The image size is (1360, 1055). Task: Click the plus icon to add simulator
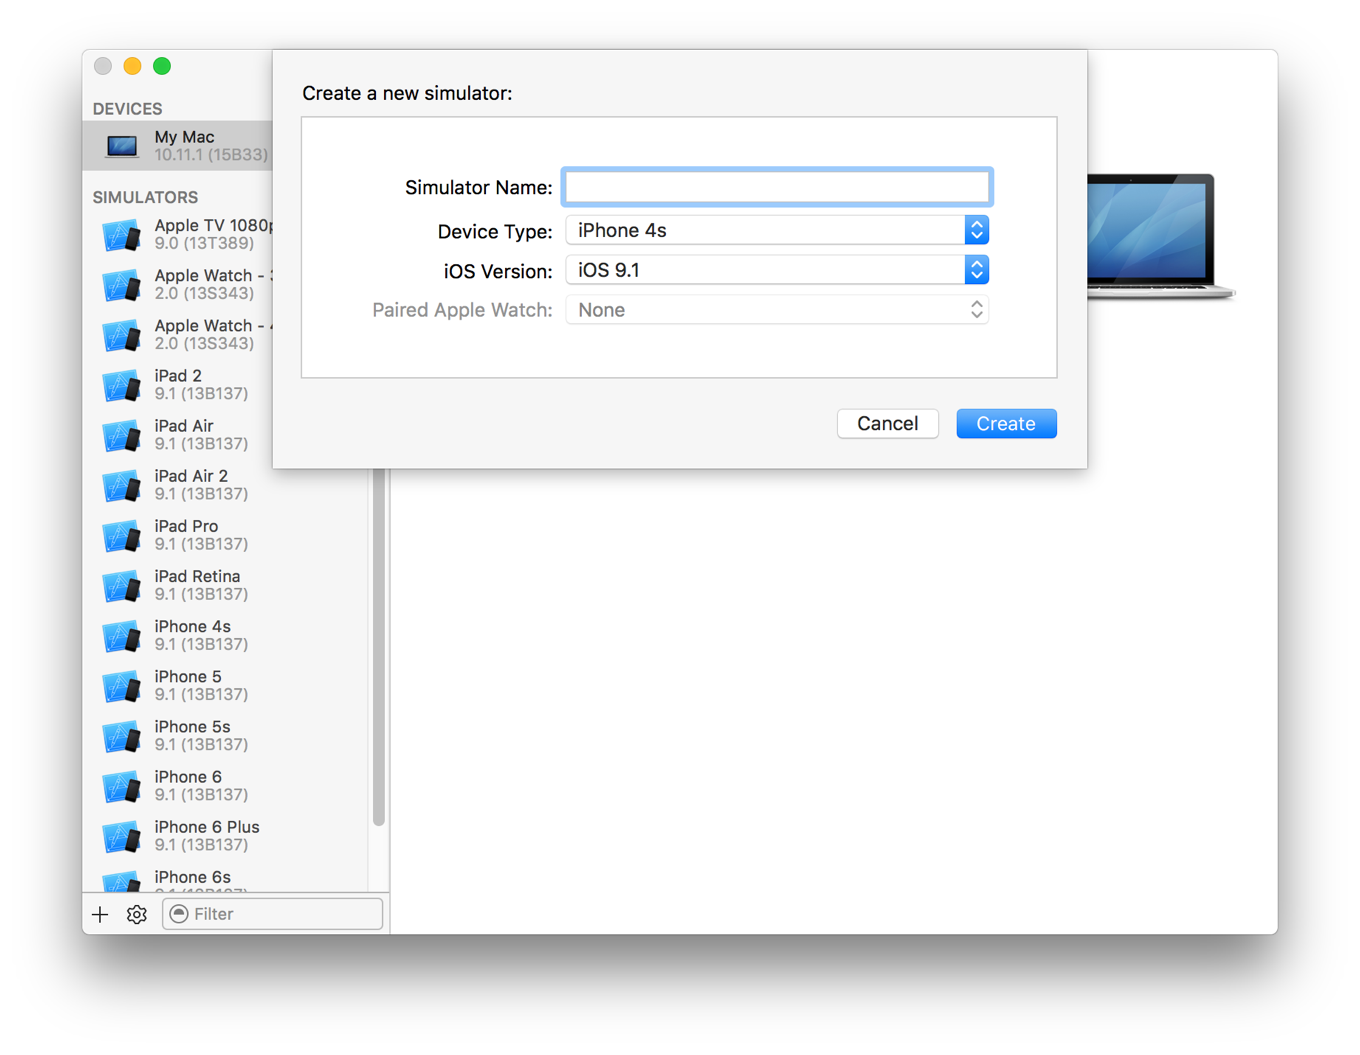[x=100, y=914]
